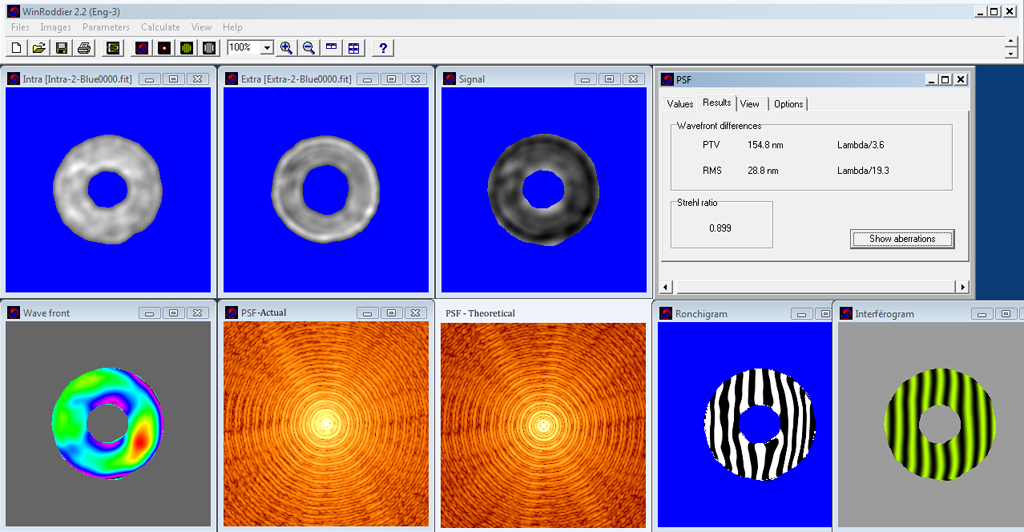Save using the floppy disk icon

tap(61, 48)
